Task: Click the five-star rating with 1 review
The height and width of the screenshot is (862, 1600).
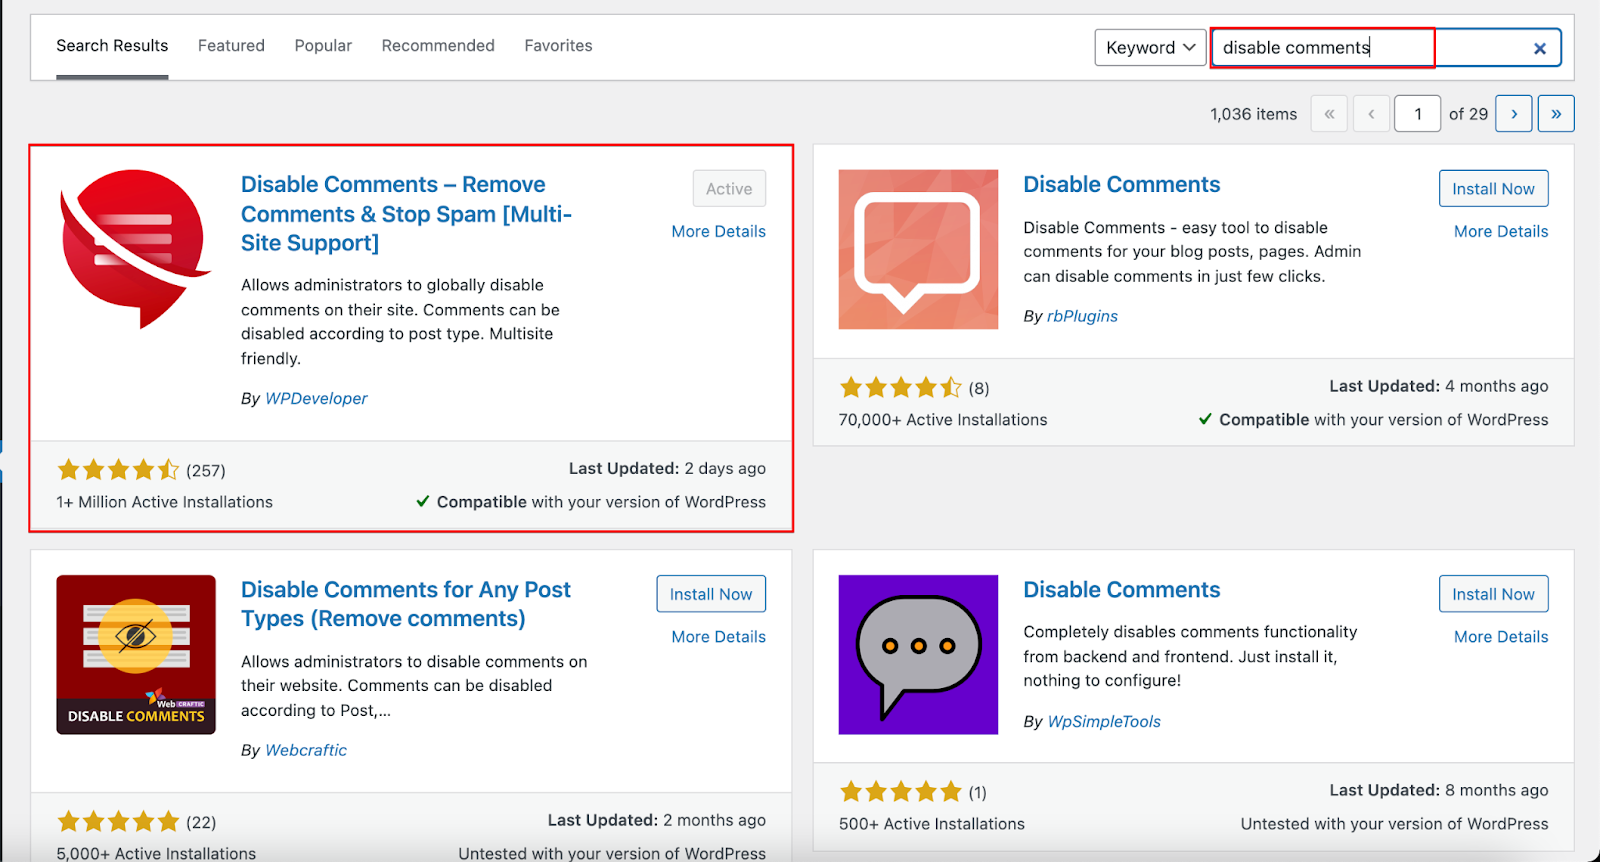Action: (900, 792)
